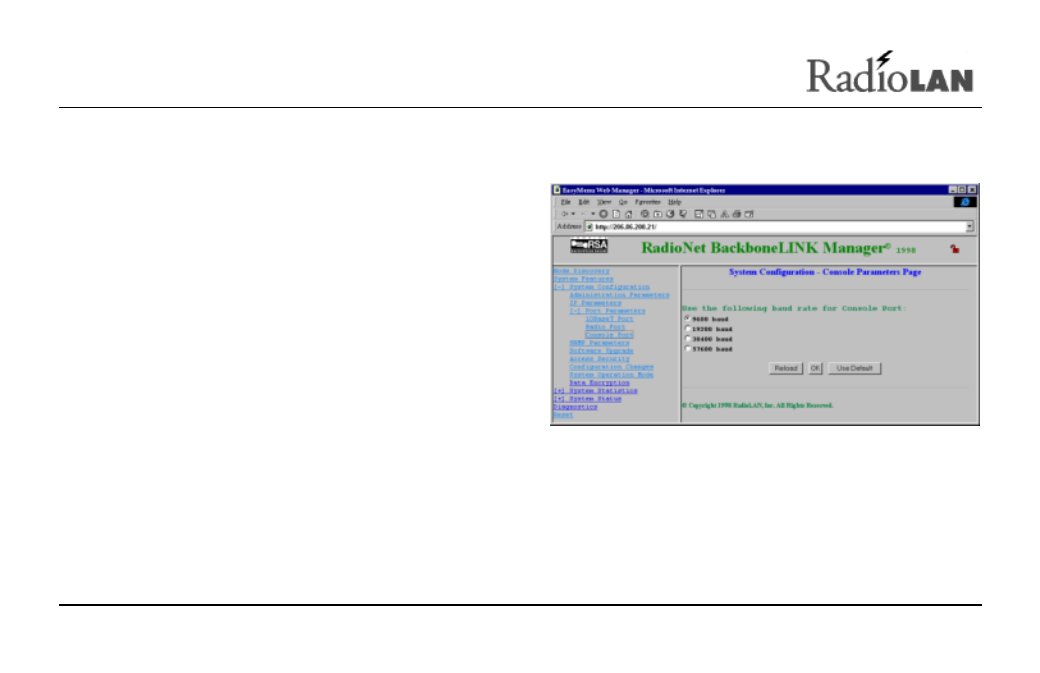Click the Edit page icon in toolbar
The width and height of the screenshot is (1040, 673).
[749, 214]
